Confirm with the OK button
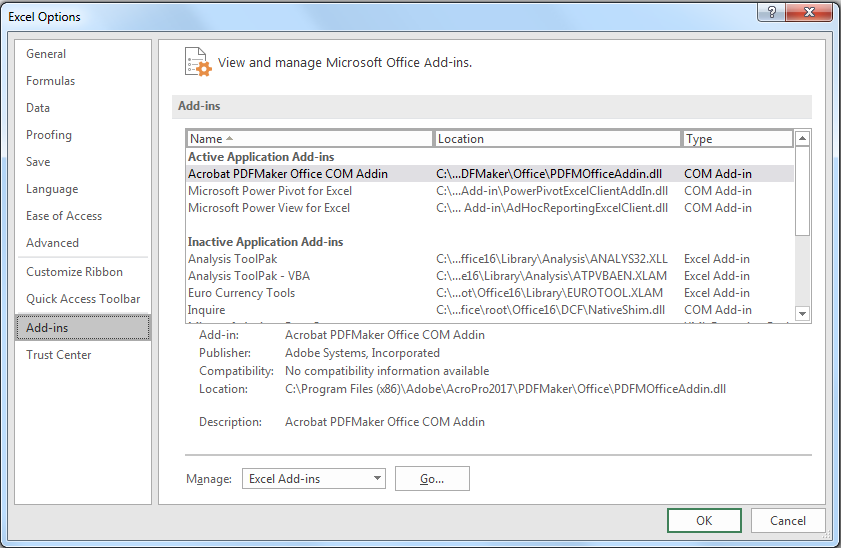Viewport: 841px width, 548px height. [704, 521]
